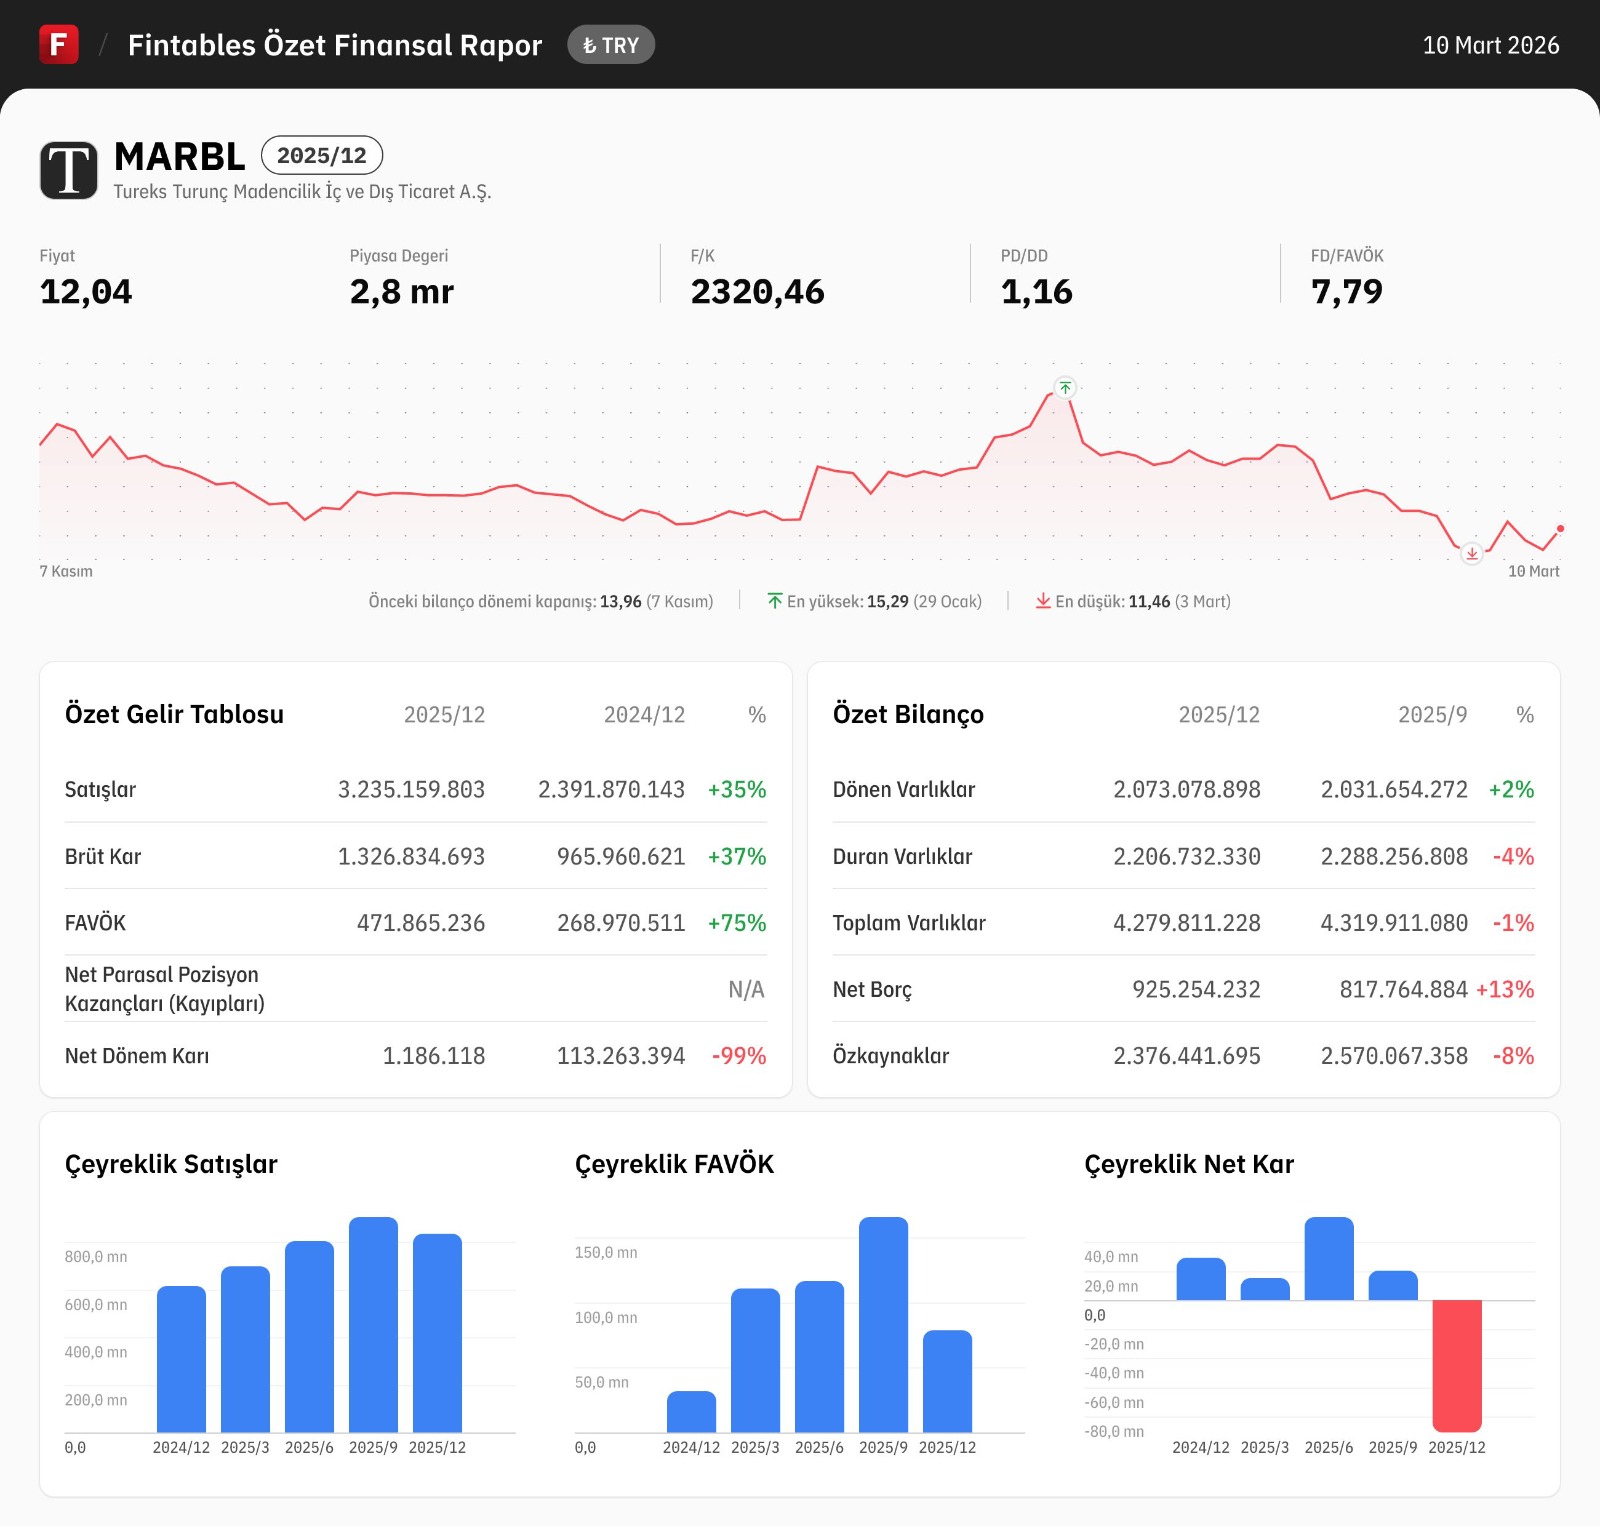Click the Dönen Varlıklar change +2%
1600x1526 pixels.
click(1511, 789)
